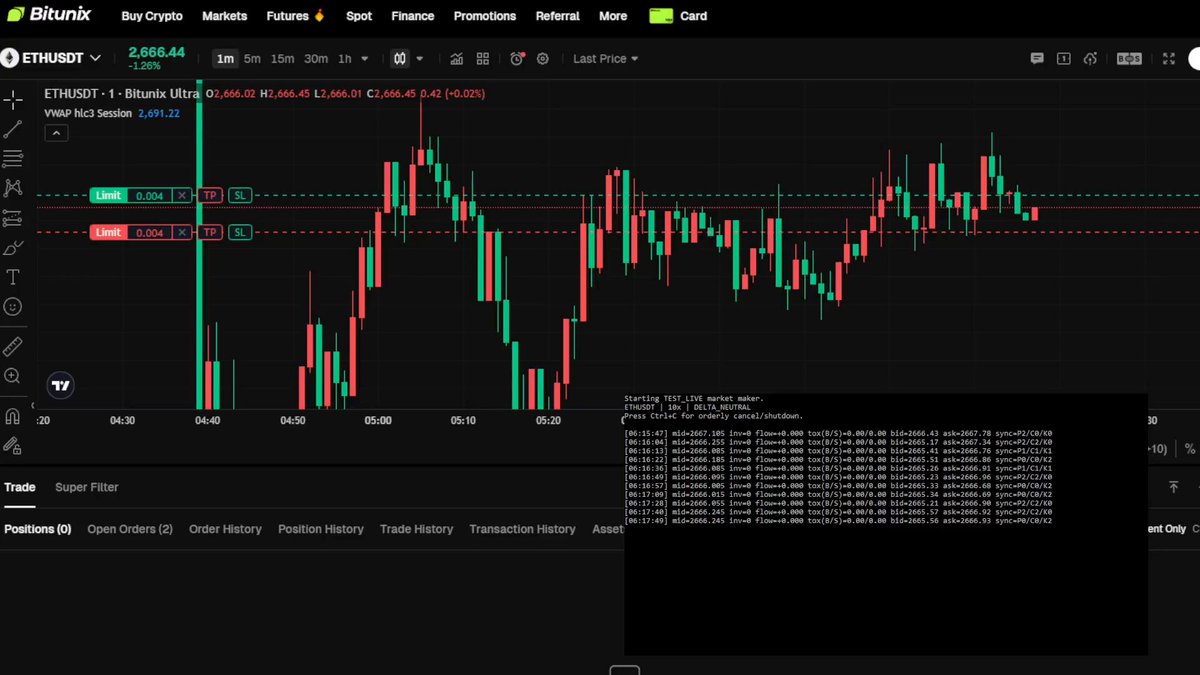Go to the Markets page
Screen dimensions: 1200x675
point(224,16)
